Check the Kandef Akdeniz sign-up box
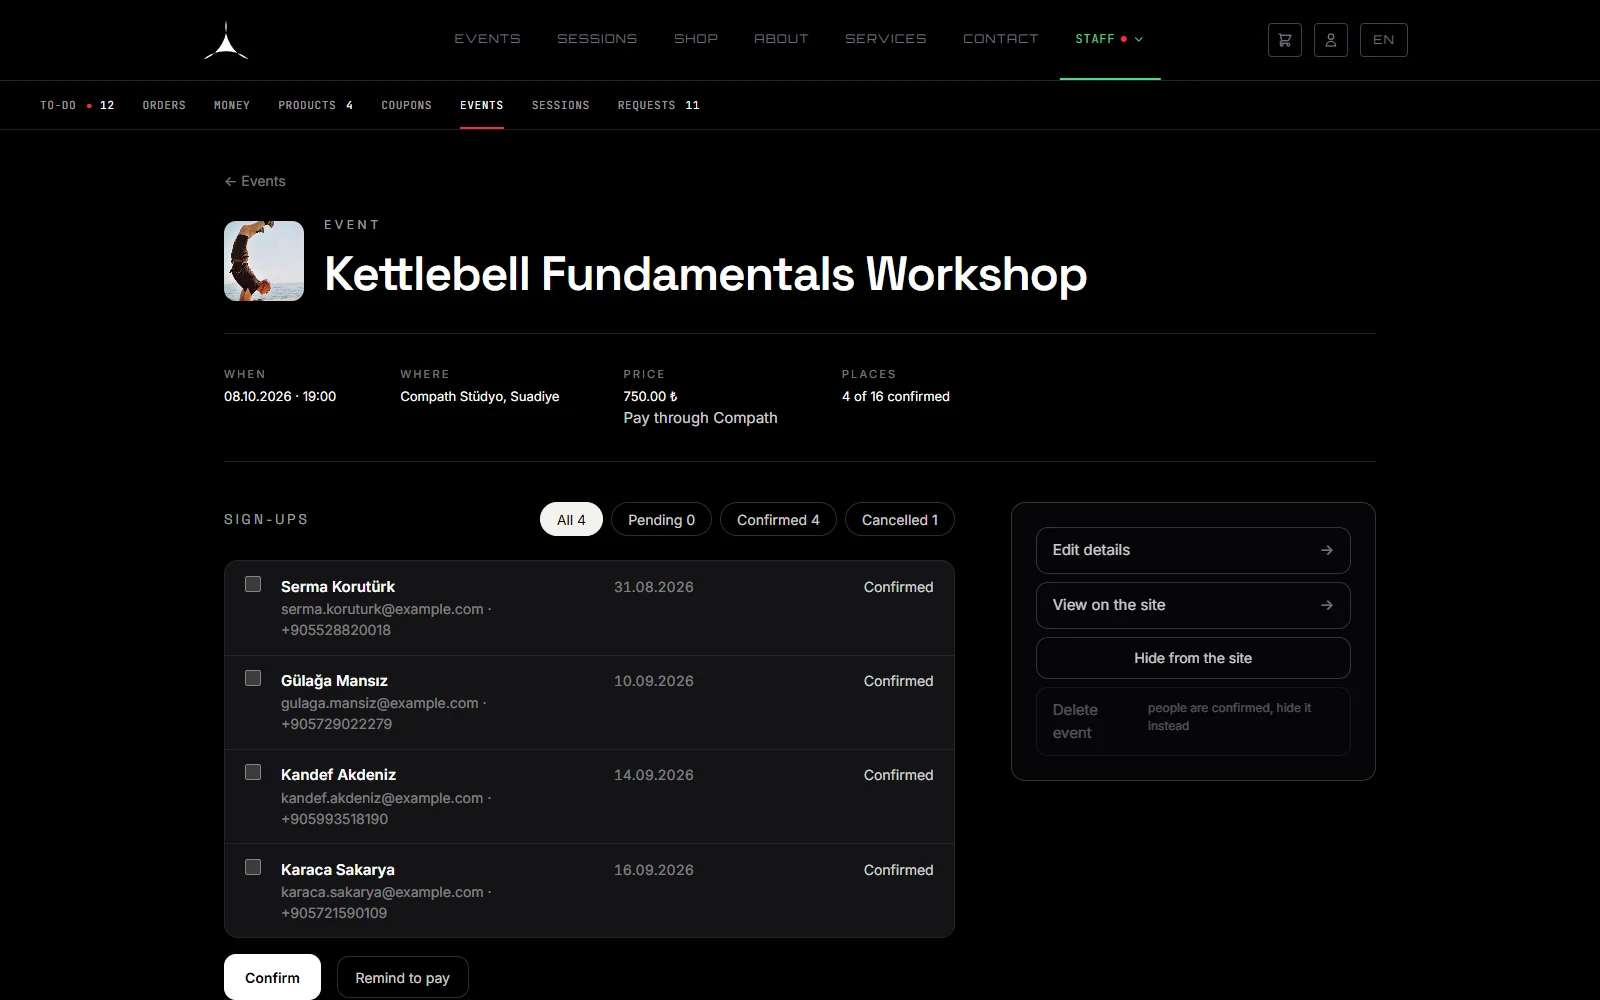Image resolution: width=1600 pixels, height=1000 pixels. coord(253,772)
